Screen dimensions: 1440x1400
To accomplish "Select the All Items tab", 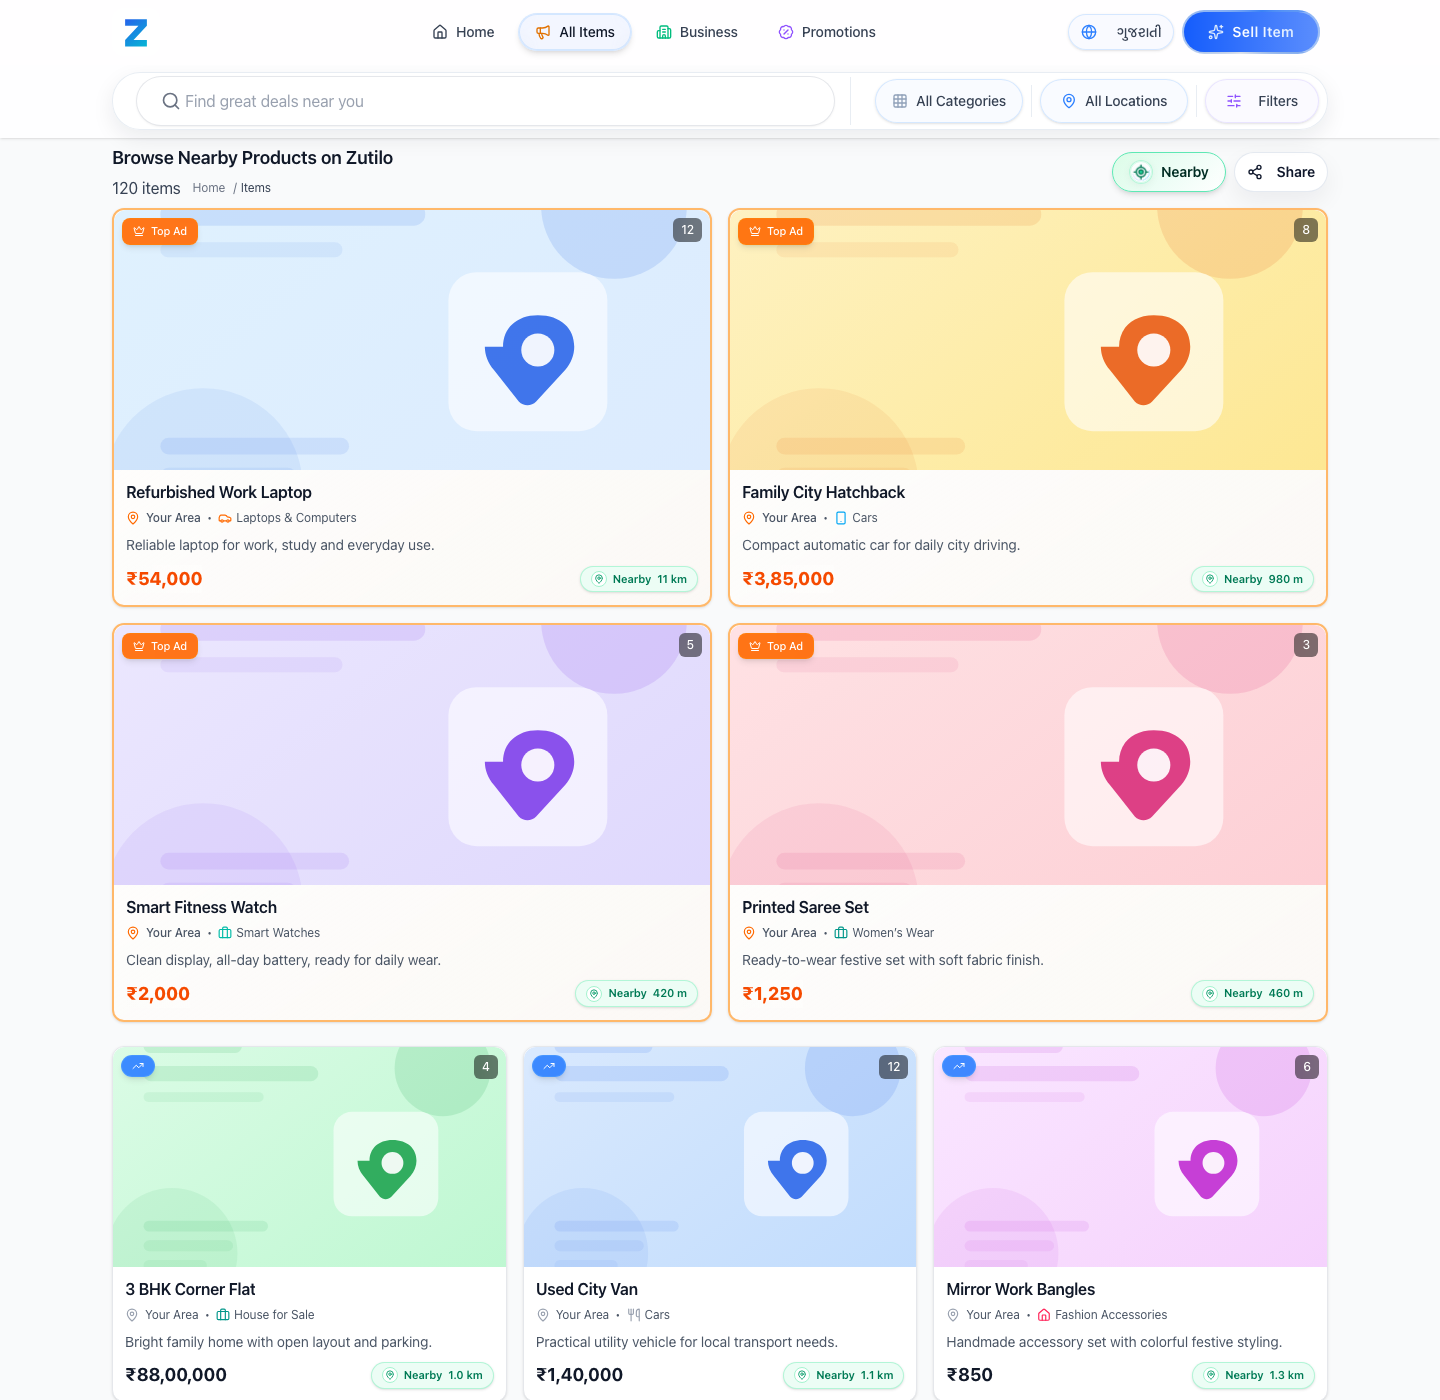I will point(574,32).
